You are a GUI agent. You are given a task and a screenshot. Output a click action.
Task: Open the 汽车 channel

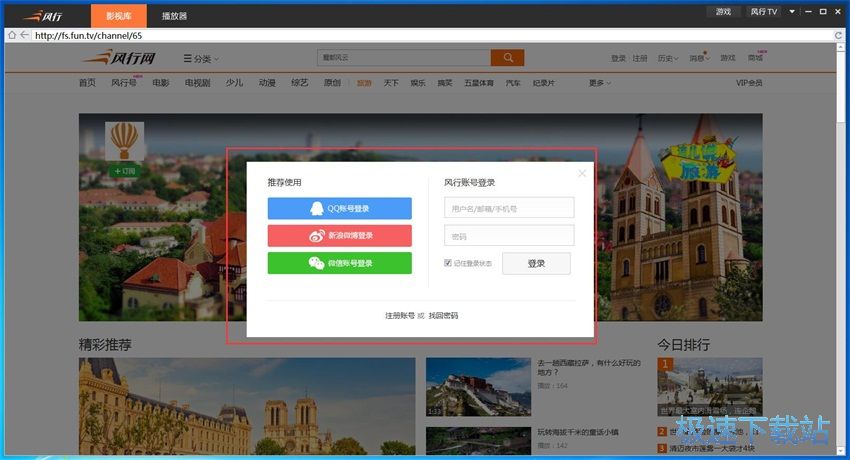point(513,83)
